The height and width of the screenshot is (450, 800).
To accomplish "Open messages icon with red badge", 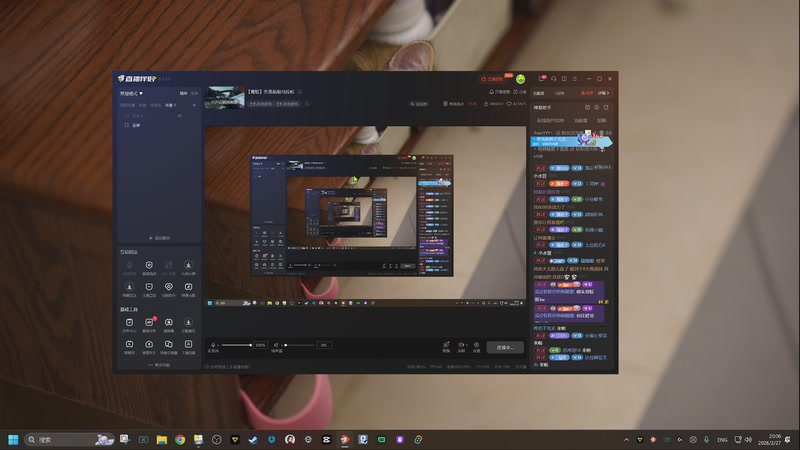I will pyautogui.click(x=542, y=79).
